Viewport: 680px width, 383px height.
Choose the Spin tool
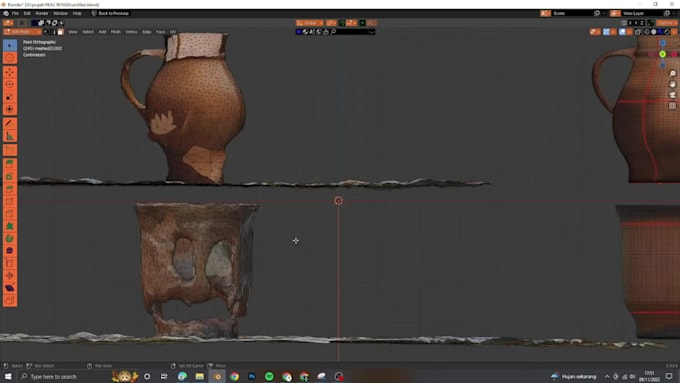(x=10, y=239)
